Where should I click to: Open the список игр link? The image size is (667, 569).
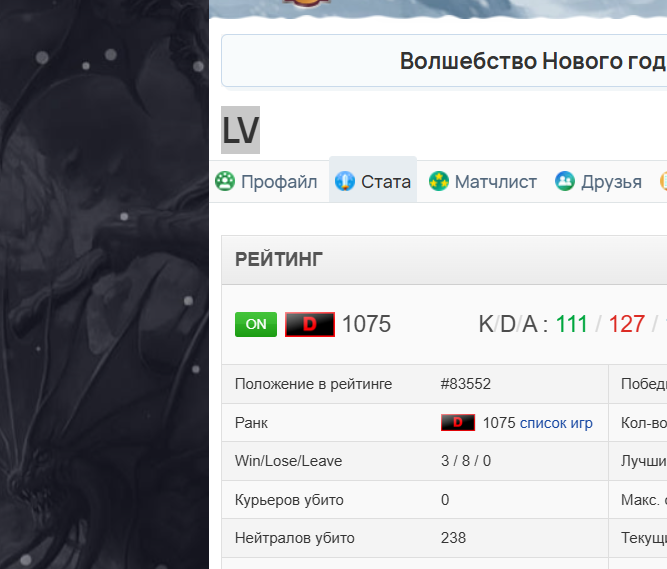point(556,423)
